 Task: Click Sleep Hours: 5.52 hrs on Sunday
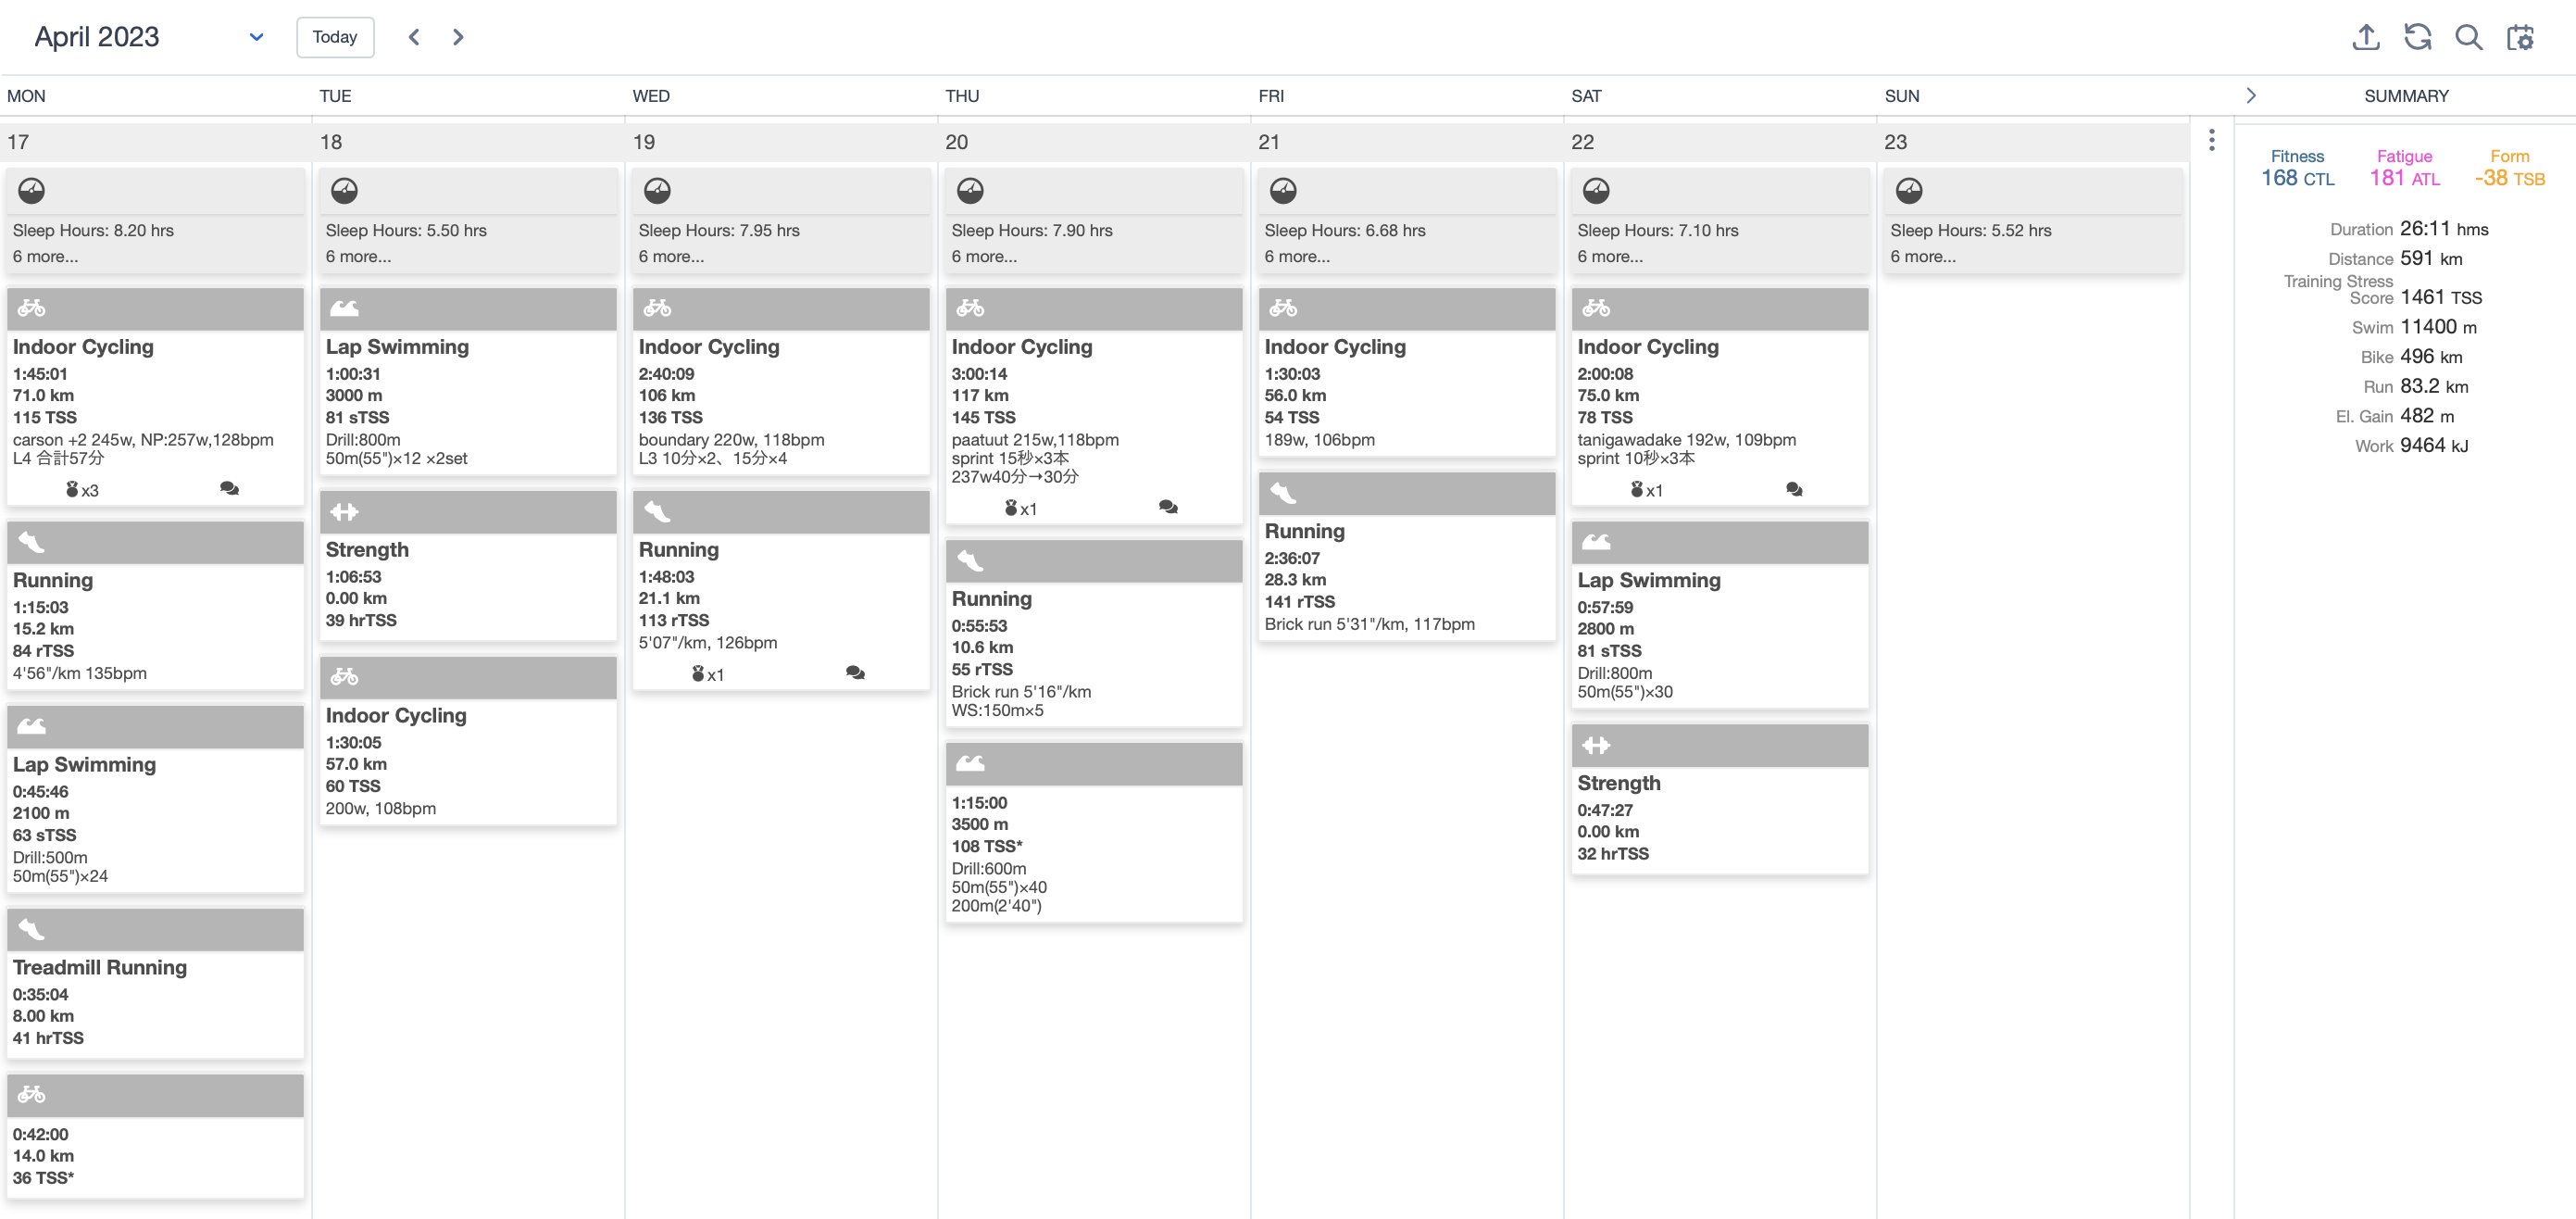pos(1971,231)
